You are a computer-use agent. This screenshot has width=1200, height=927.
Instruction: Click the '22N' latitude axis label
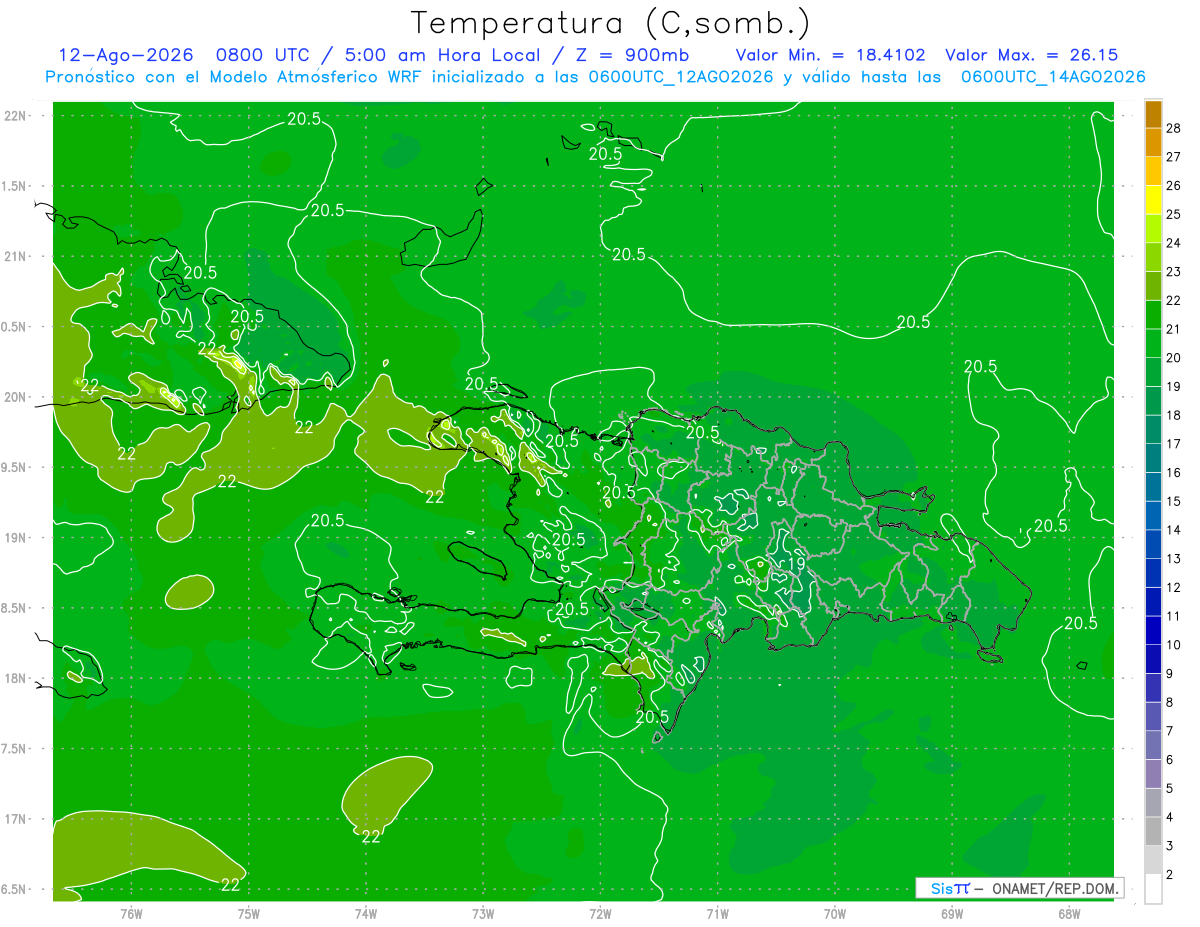pos(15,115)
